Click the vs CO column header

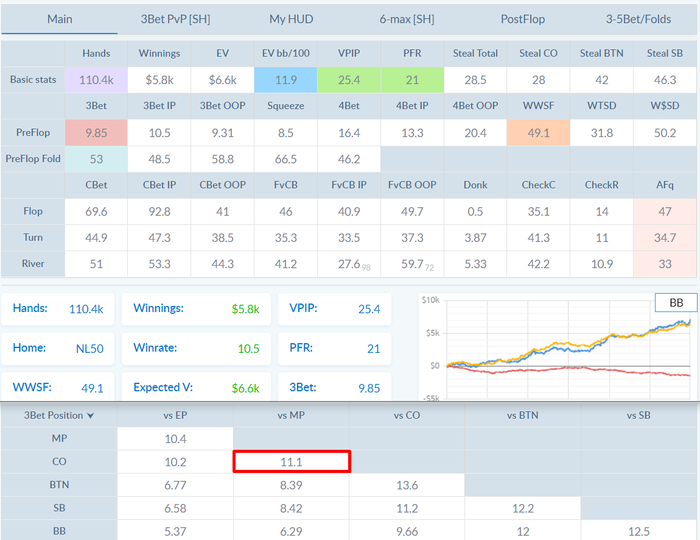tap(407, 415)
